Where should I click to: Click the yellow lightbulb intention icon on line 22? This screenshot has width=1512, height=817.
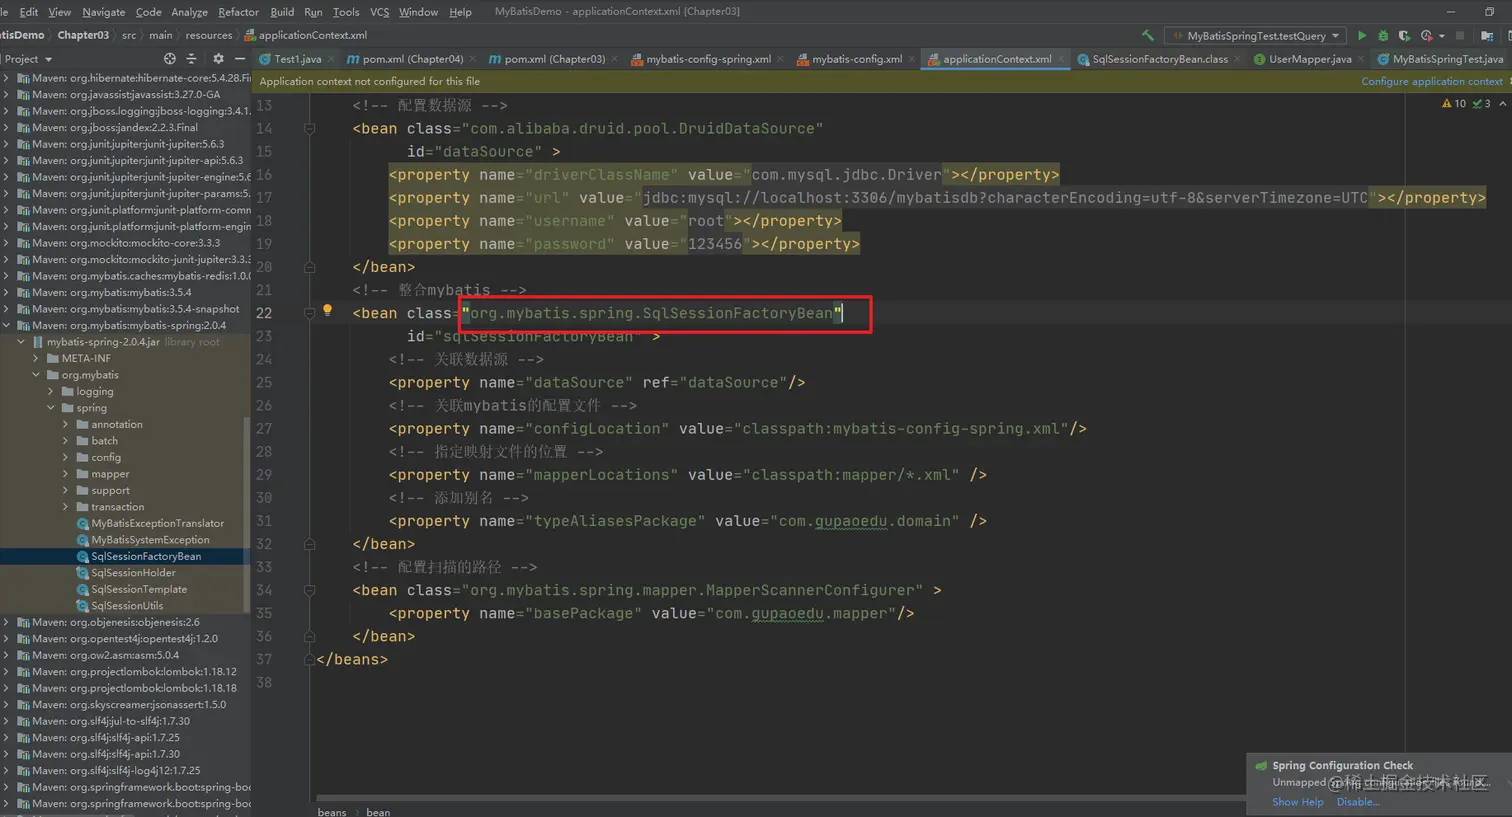click(x=327, y=311)
